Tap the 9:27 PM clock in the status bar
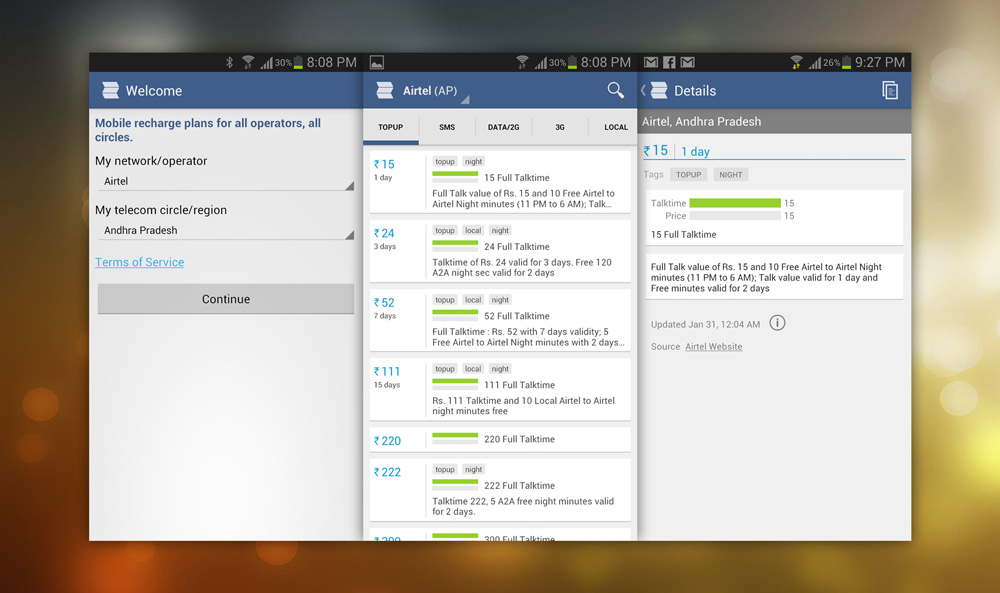This screenshot has width=1000, height=593. (880, 62)
